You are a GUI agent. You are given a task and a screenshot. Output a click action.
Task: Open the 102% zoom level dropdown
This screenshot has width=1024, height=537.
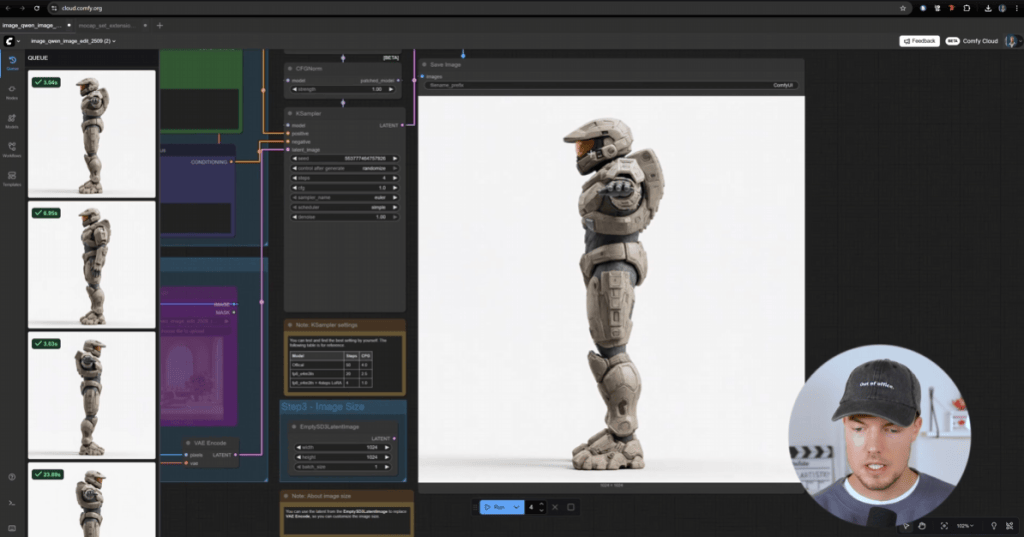[x=965, y=526]
